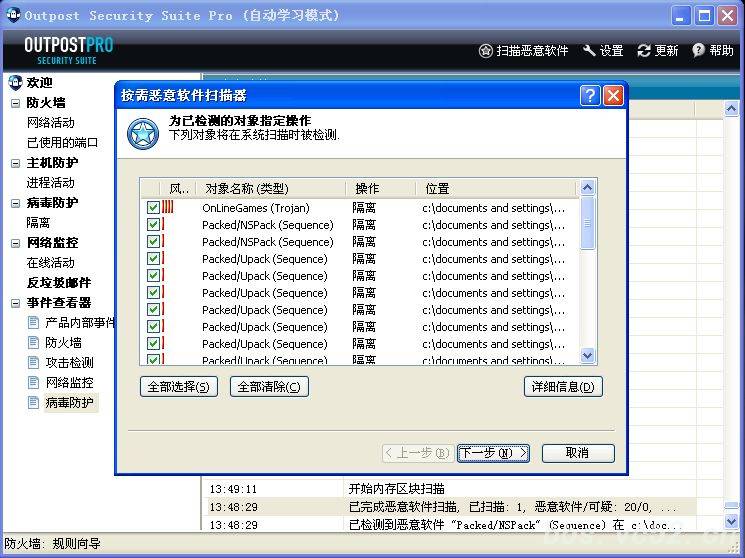
Task: Select 反垃圾邮件 in the sidebar
Action: (59, 282)
